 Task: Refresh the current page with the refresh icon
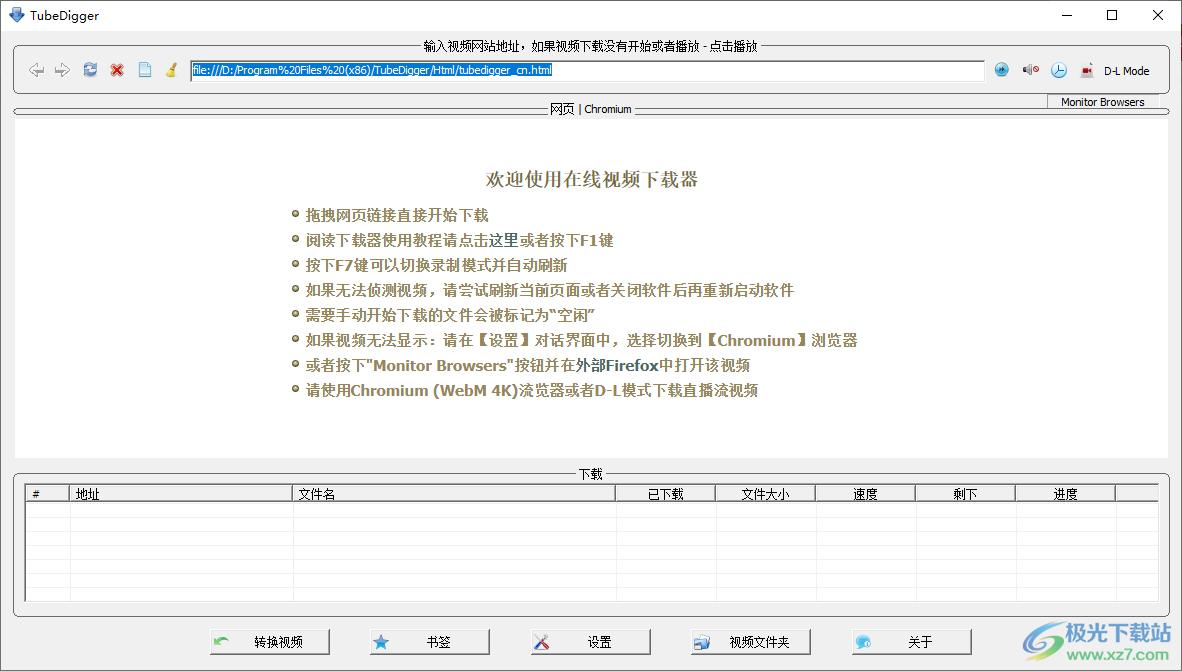(89, 70)
